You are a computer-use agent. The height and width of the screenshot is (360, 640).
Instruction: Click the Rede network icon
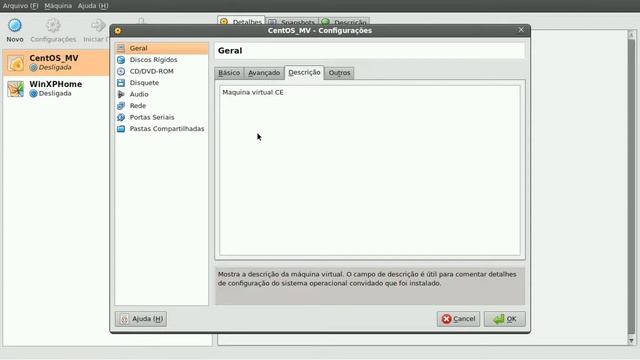(x=121, y=106)
